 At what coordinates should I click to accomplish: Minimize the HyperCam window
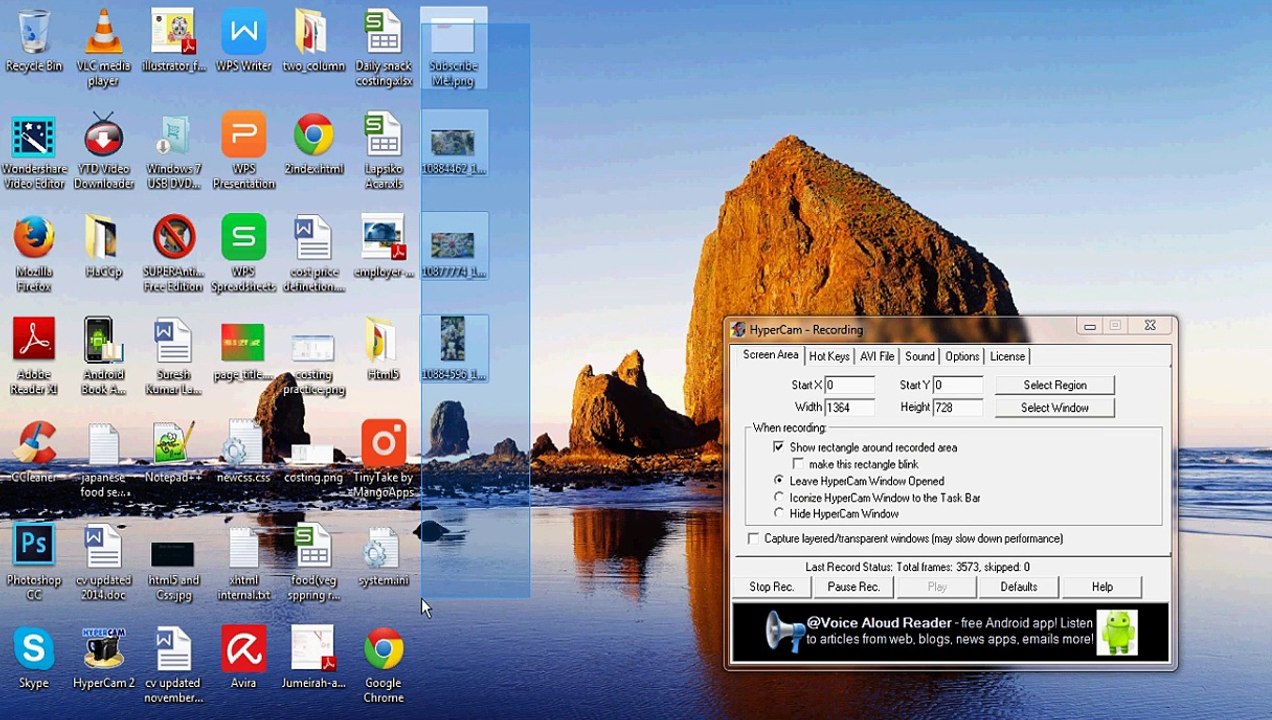1089,326
